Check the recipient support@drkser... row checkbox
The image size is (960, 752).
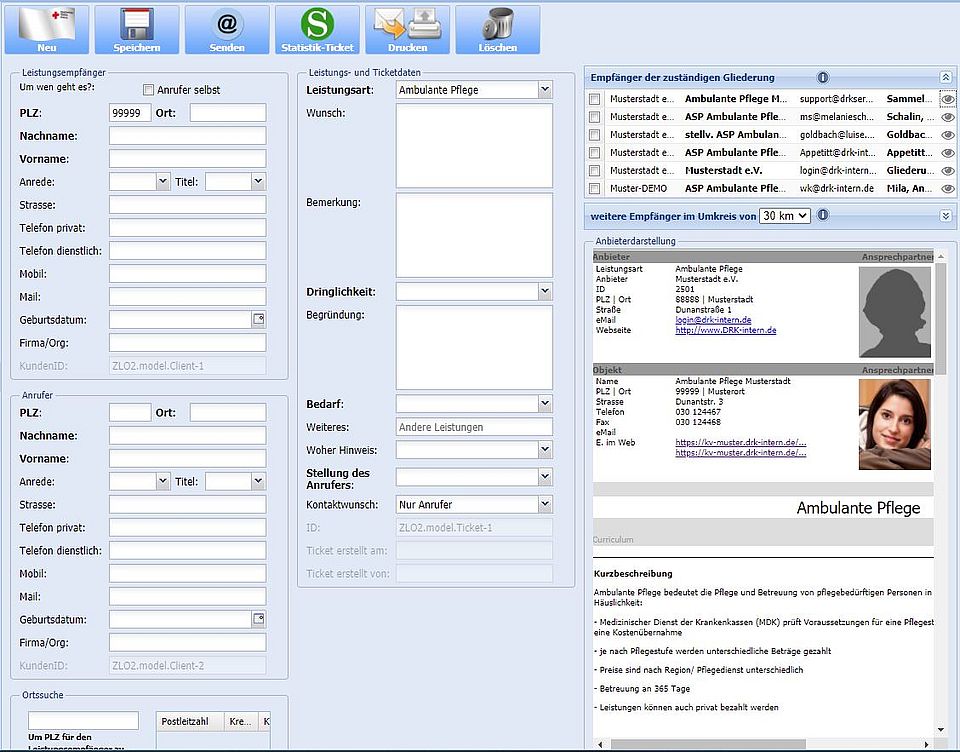(x=595, y=100)
